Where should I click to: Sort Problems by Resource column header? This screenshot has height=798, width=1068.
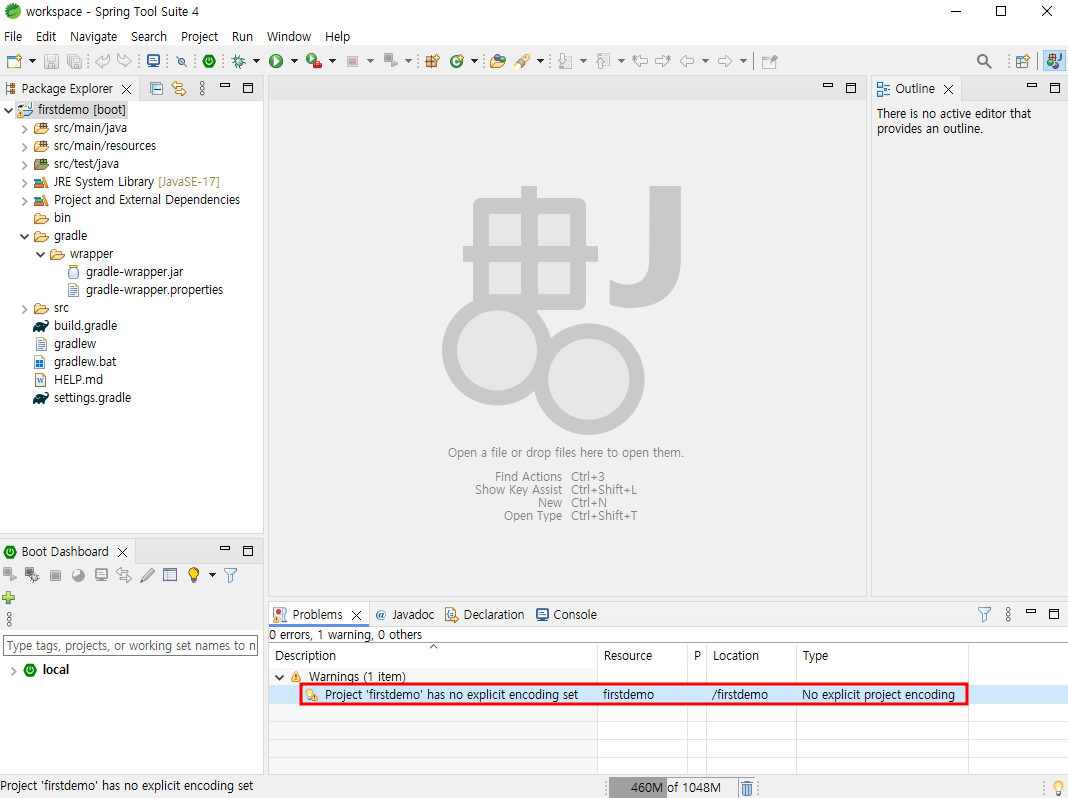point(642,656)
